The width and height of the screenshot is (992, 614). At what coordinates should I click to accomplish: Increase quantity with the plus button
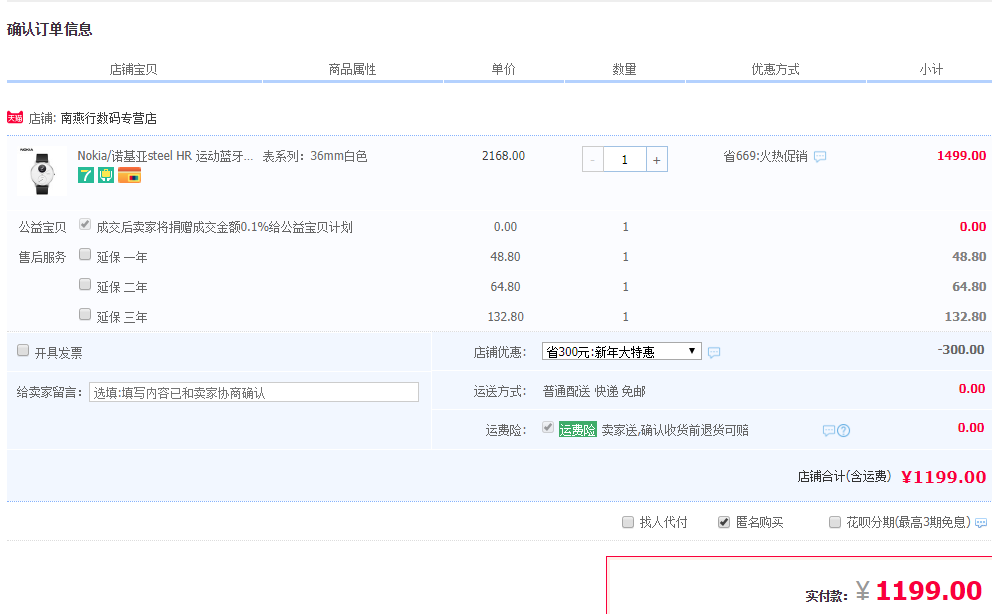657,159
